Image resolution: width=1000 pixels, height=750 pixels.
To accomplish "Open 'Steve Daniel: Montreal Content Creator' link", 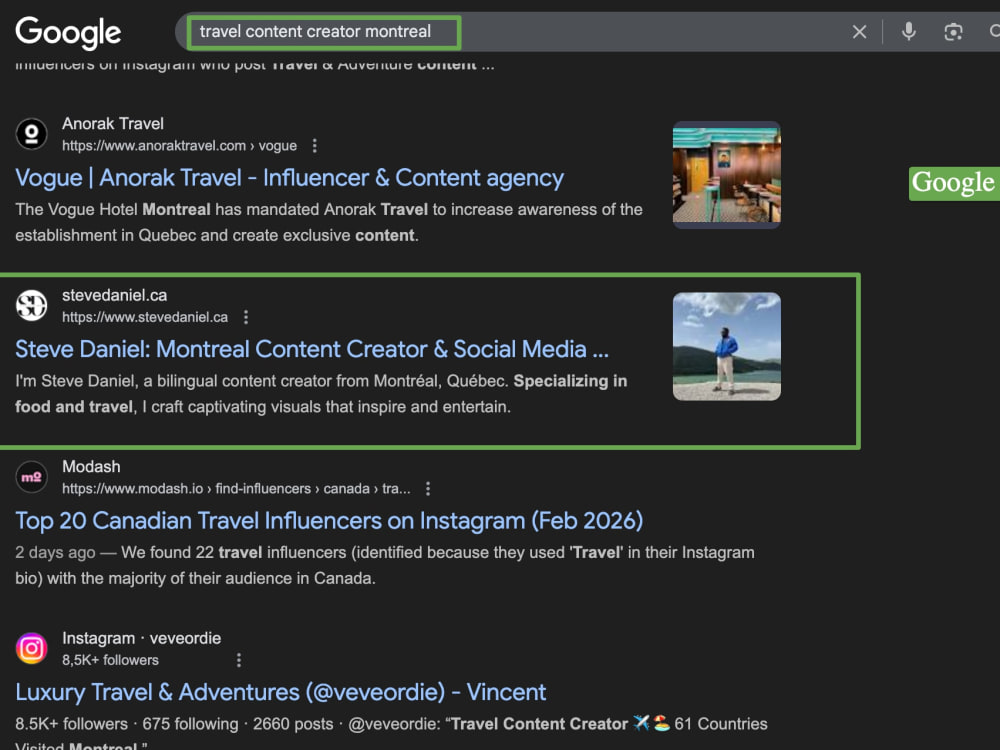I will [x=312, y=349].
